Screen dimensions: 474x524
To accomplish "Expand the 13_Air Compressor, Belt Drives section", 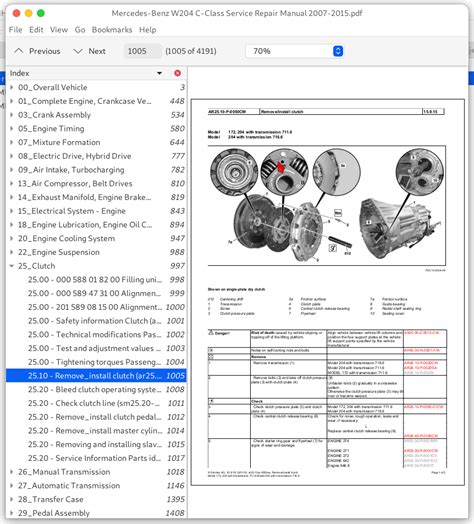I will pyautogui.click(x=12, y=183).
